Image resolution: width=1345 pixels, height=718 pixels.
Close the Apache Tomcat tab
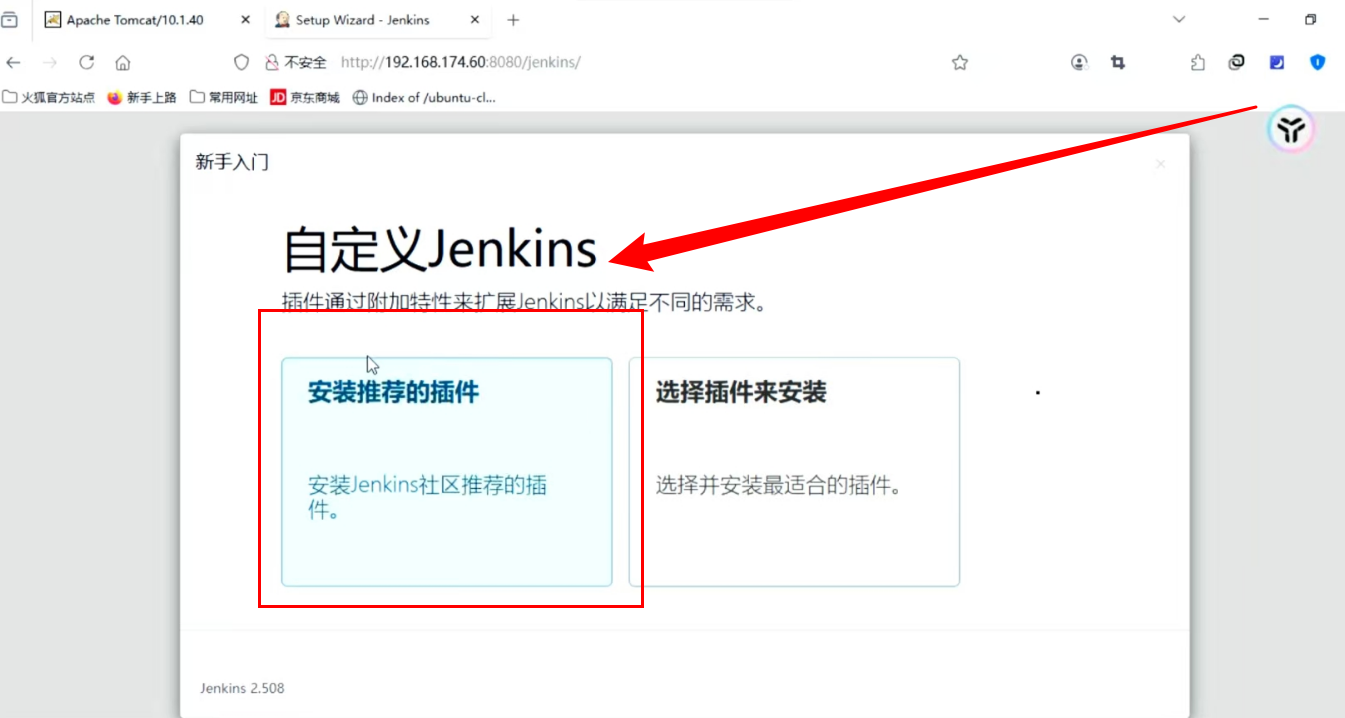click(x=246, y=20)
